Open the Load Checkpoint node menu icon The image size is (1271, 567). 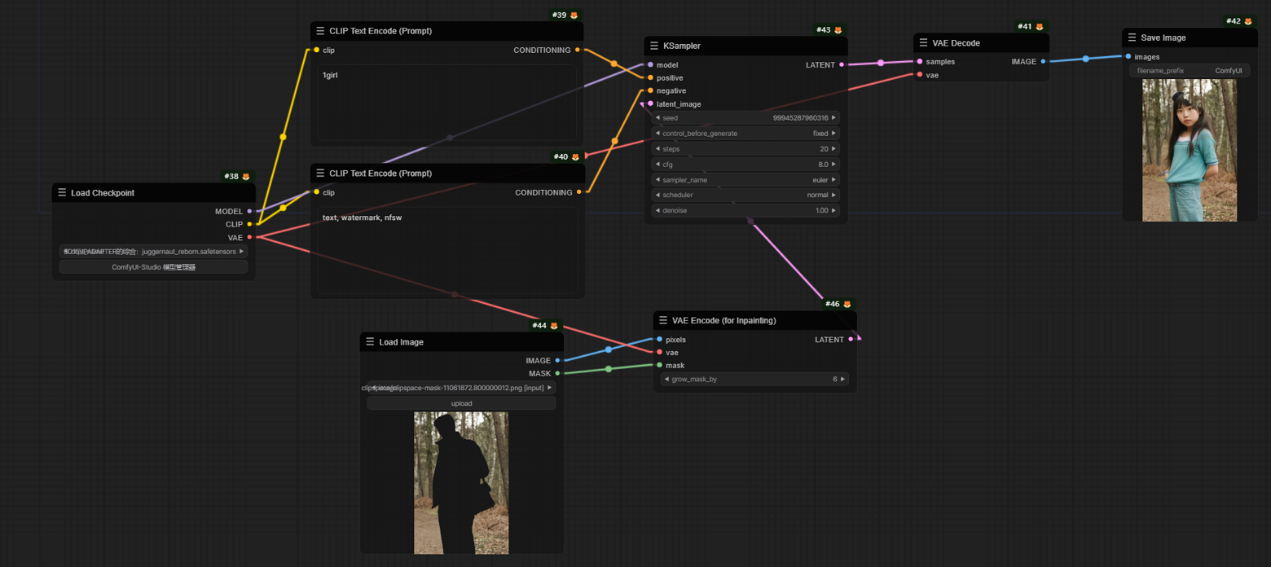[62, 193]
